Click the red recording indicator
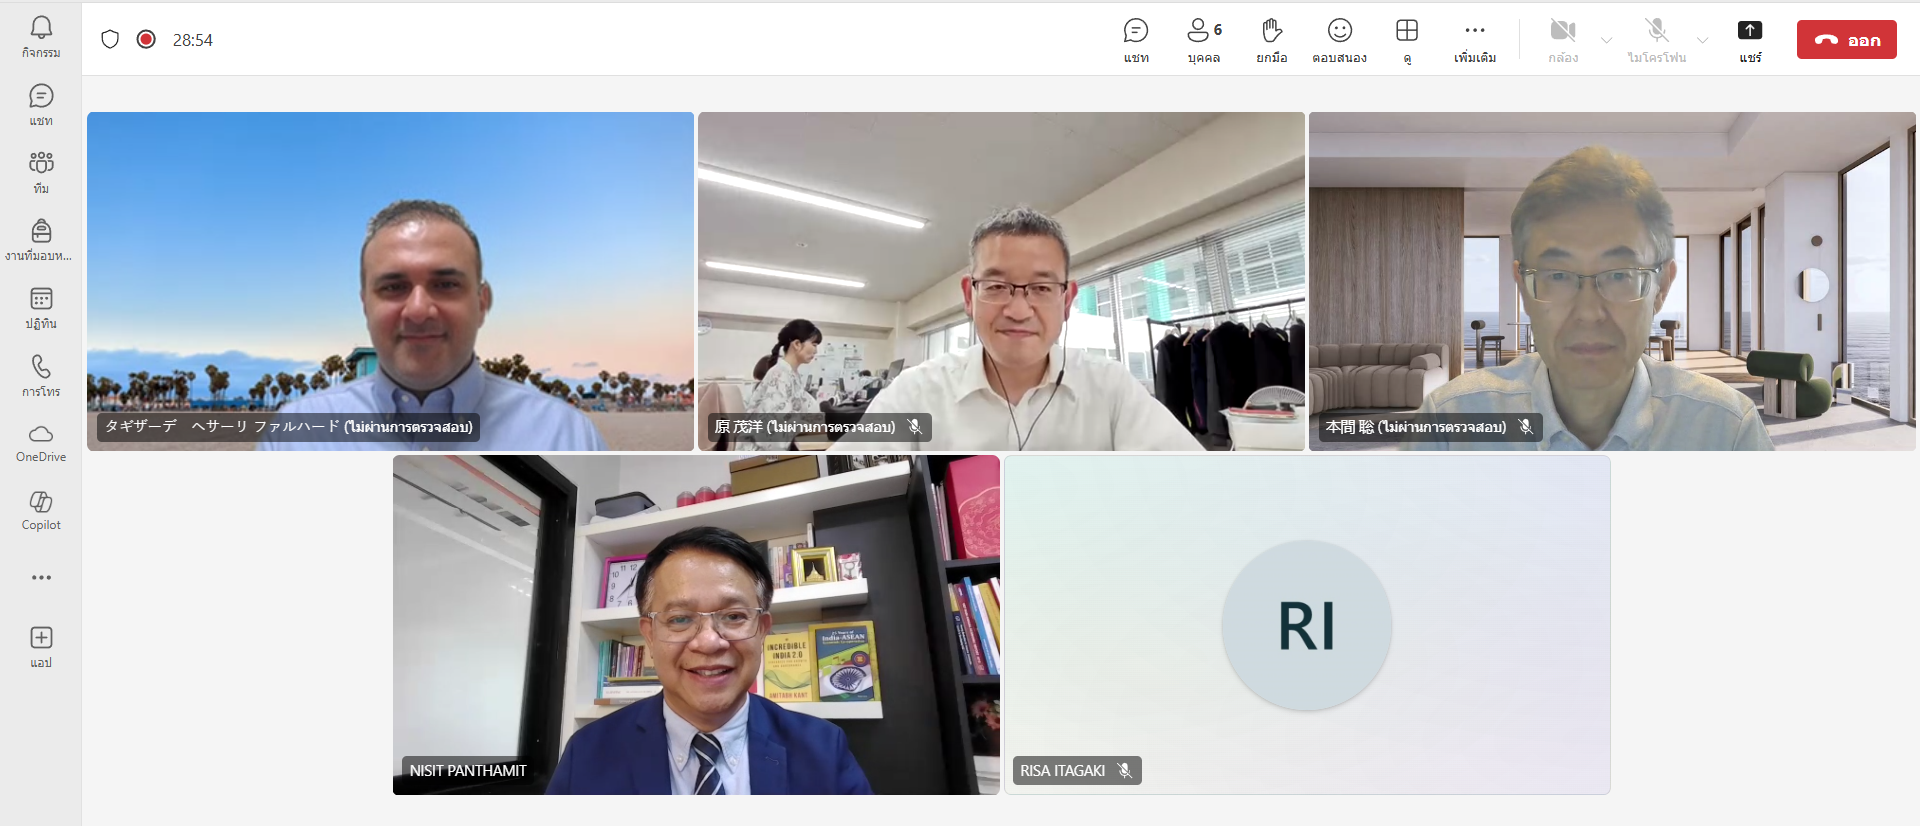This screenshot has width=1920, height=826. click(146, 39)
